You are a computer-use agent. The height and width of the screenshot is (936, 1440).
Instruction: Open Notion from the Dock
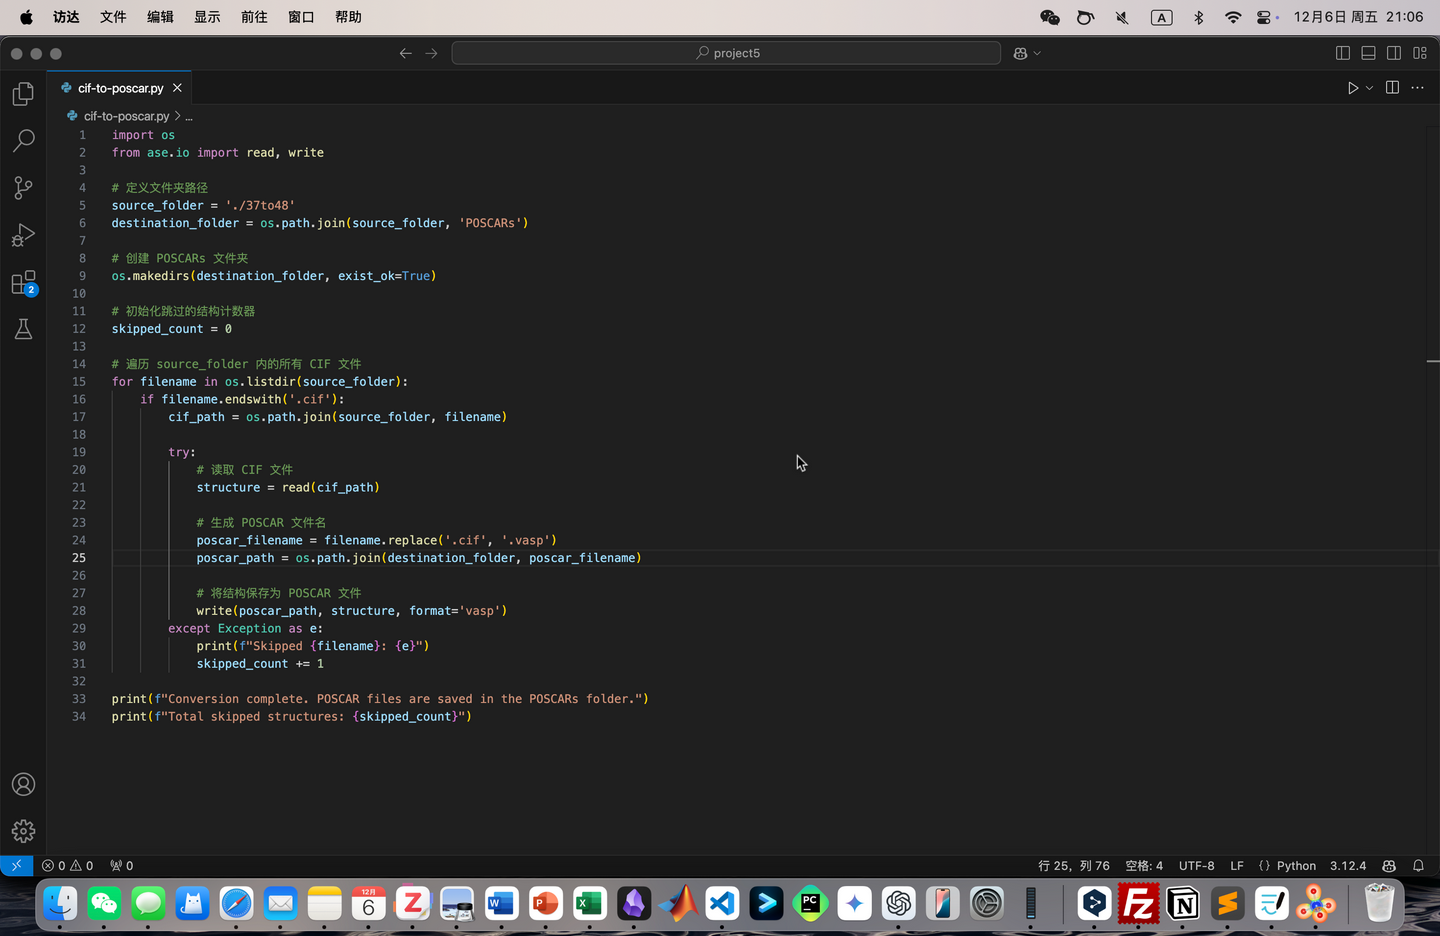coord(1183,904)
